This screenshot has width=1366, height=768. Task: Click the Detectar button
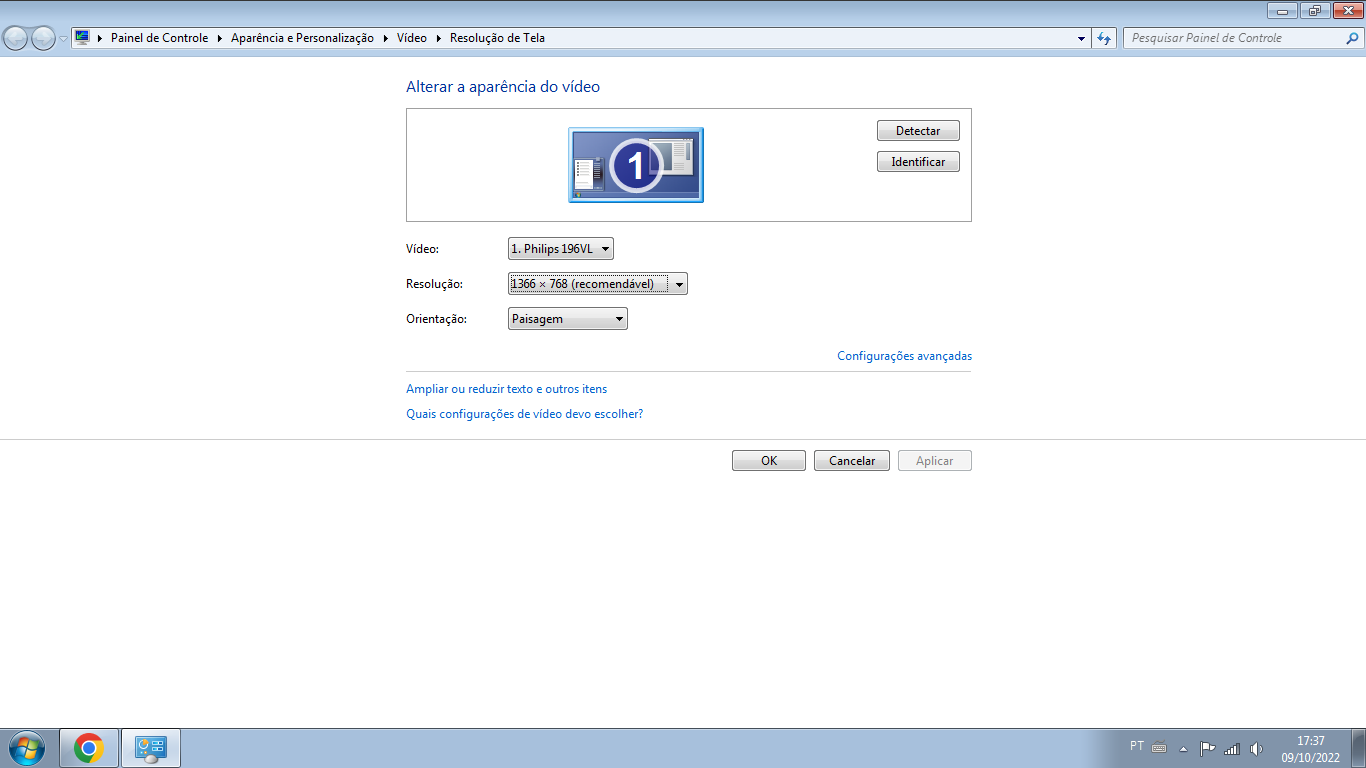point(918,131)
